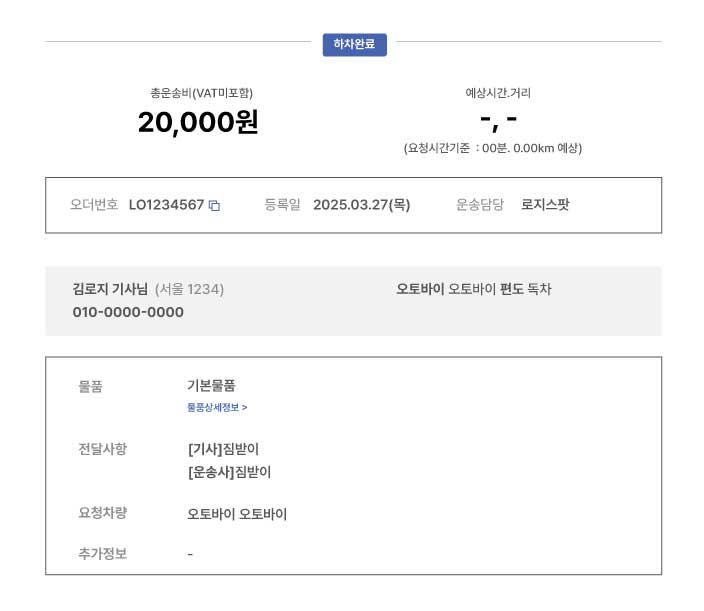Image resolution: width=704 pixels, height=611 pixels.
Task: Select the carrier name 로지스팟
Action: coord(545,204)
